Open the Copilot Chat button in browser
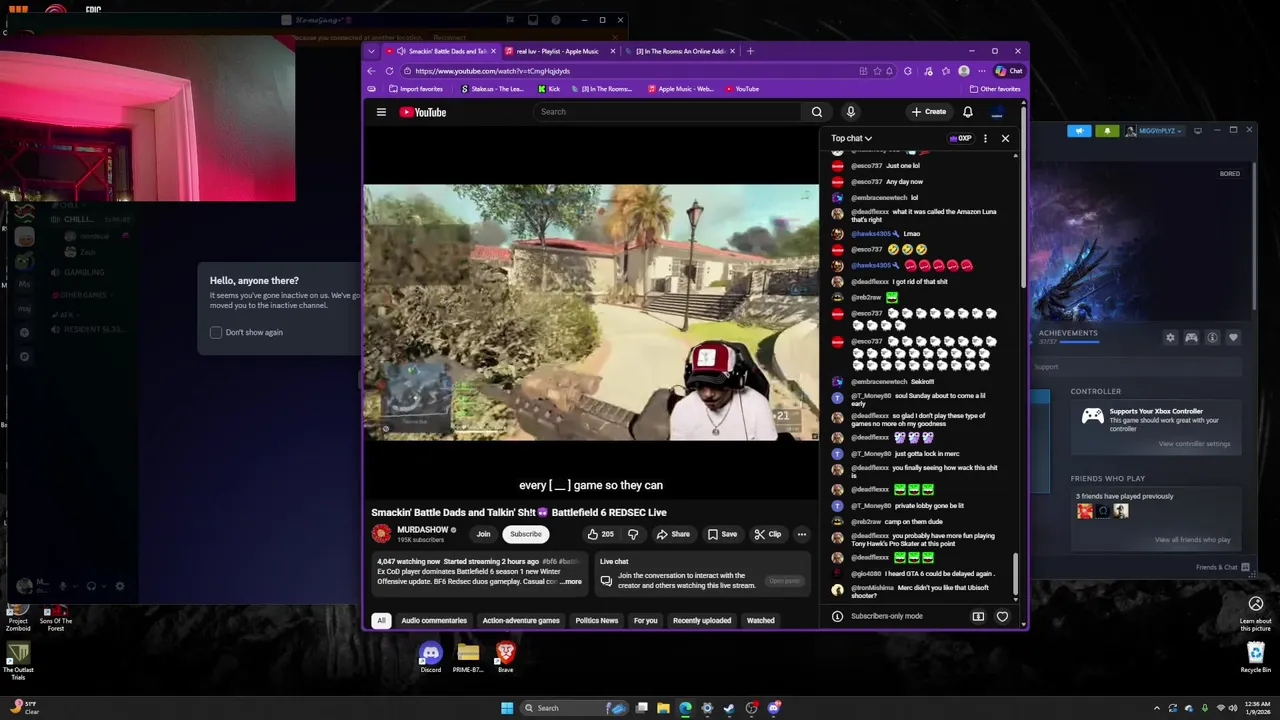Image resolution: width=1280 pixels, height=720 pixels. (x=1008, y=71)
